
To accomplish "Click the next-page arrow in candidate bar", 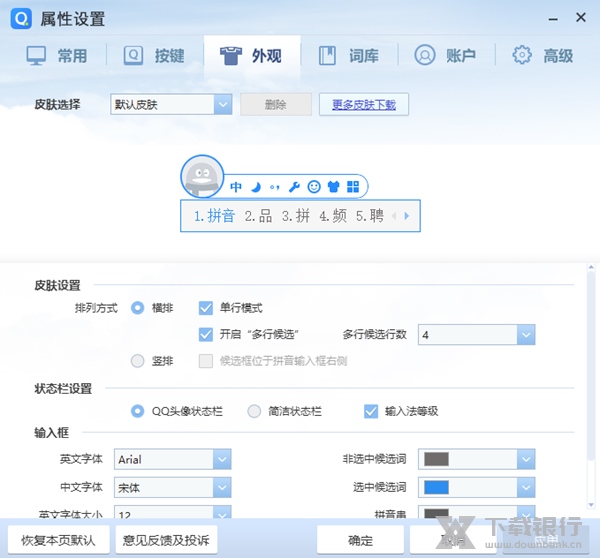I will tap(406, 216).
